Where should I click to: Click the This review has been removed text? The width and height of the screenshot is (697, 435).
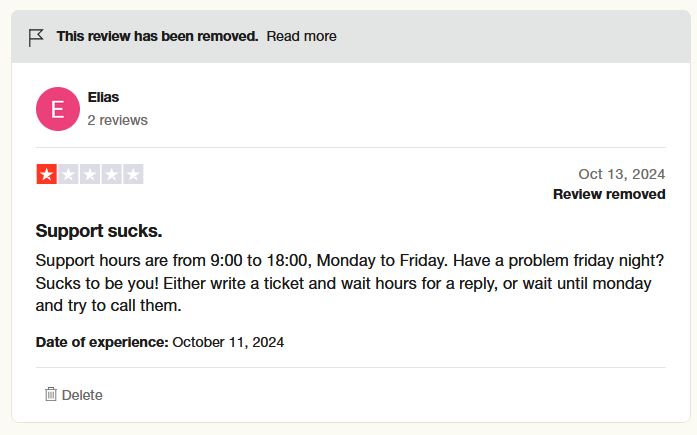157,36
